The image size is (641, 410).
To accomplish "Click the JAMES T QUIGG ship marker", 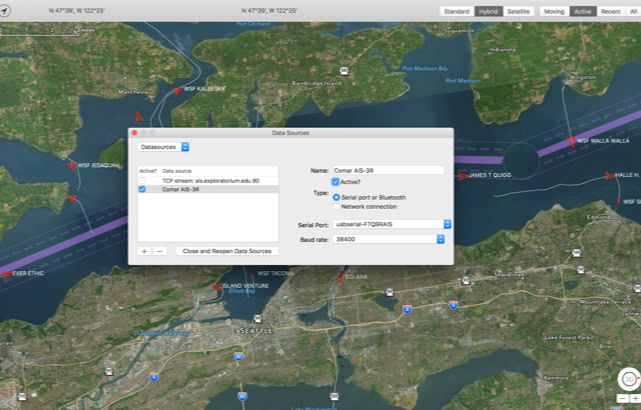I will coord(462,176).
